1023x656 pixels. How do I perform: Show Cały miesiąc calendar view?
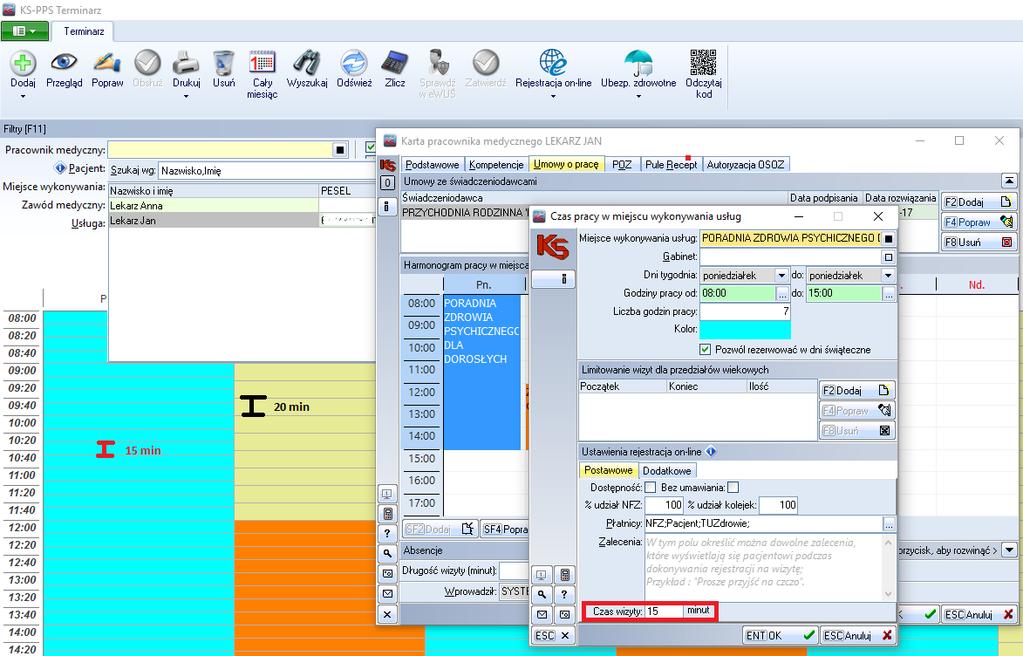[262, 63]
